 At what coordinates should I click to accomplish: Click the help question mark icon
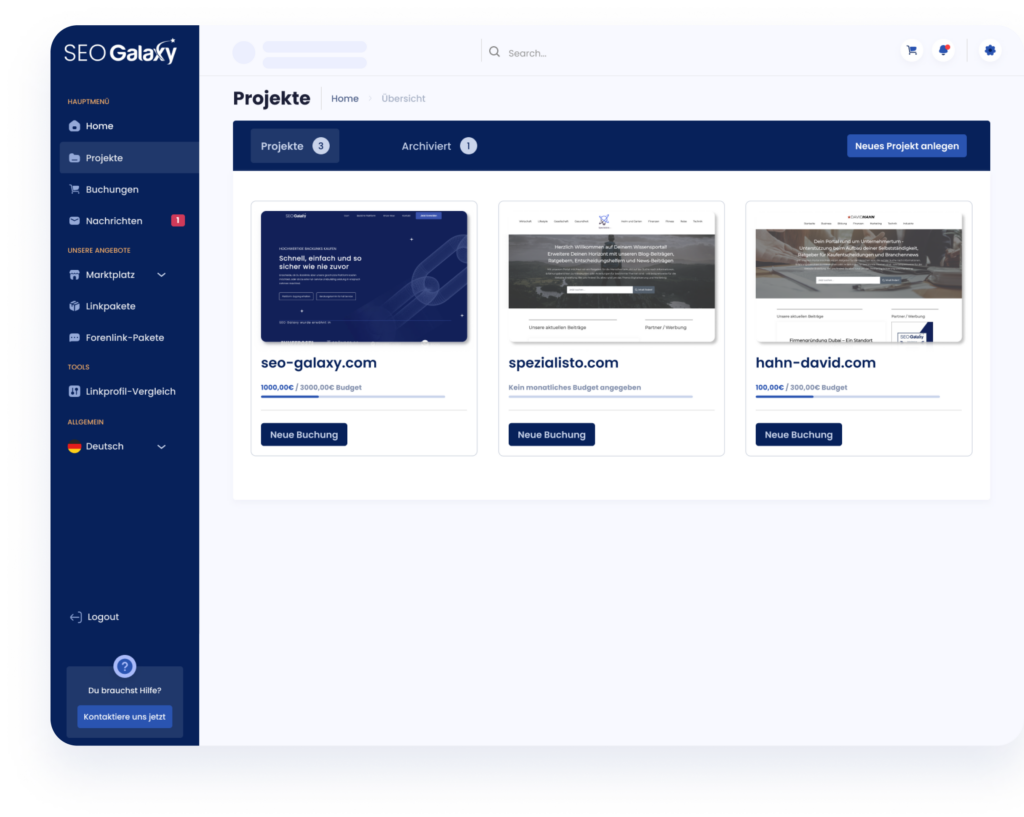[125, 666]
